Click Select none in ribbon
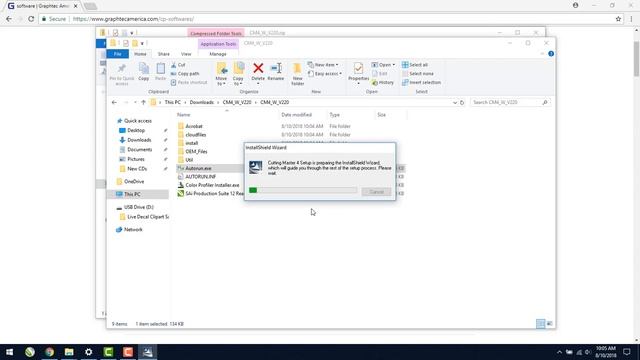Screen dimensions: 640x360 click(x=418, y=73)
